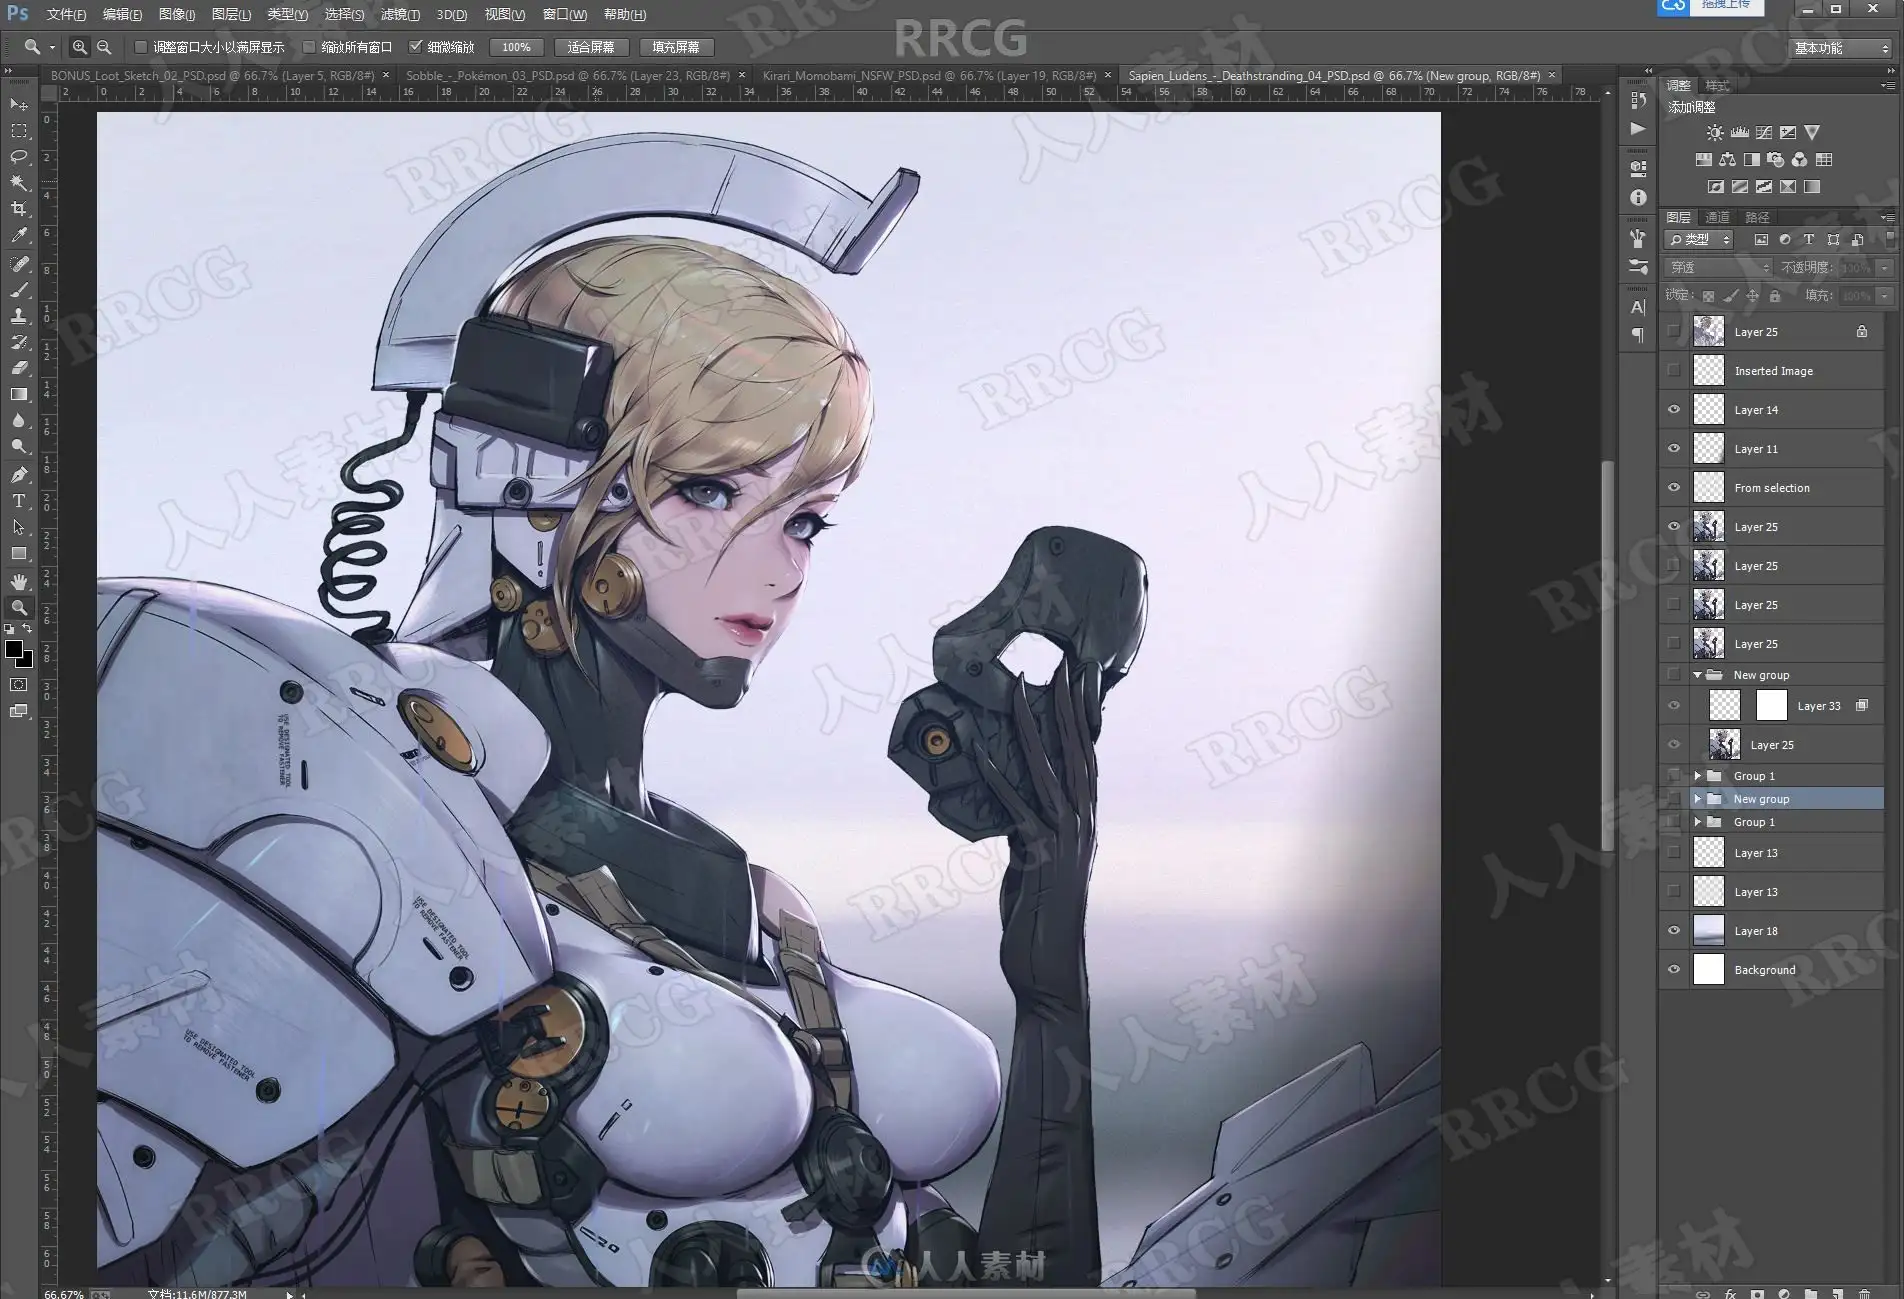Add a Curves adjustment
The width and height of the screenshot is (1904, 1299).
(1764, 132)
